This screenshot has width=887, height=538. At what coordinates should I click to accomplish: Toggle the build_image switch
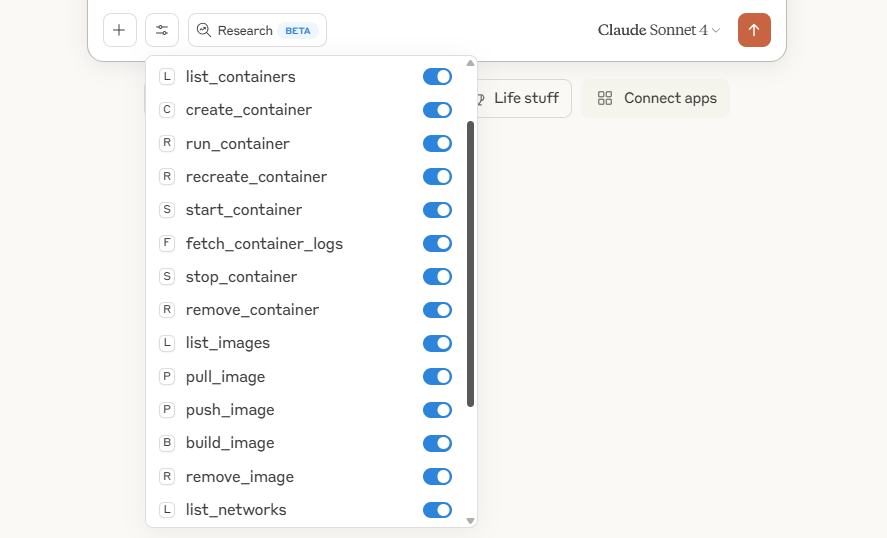pyautogui.click(x=437, y=443)
